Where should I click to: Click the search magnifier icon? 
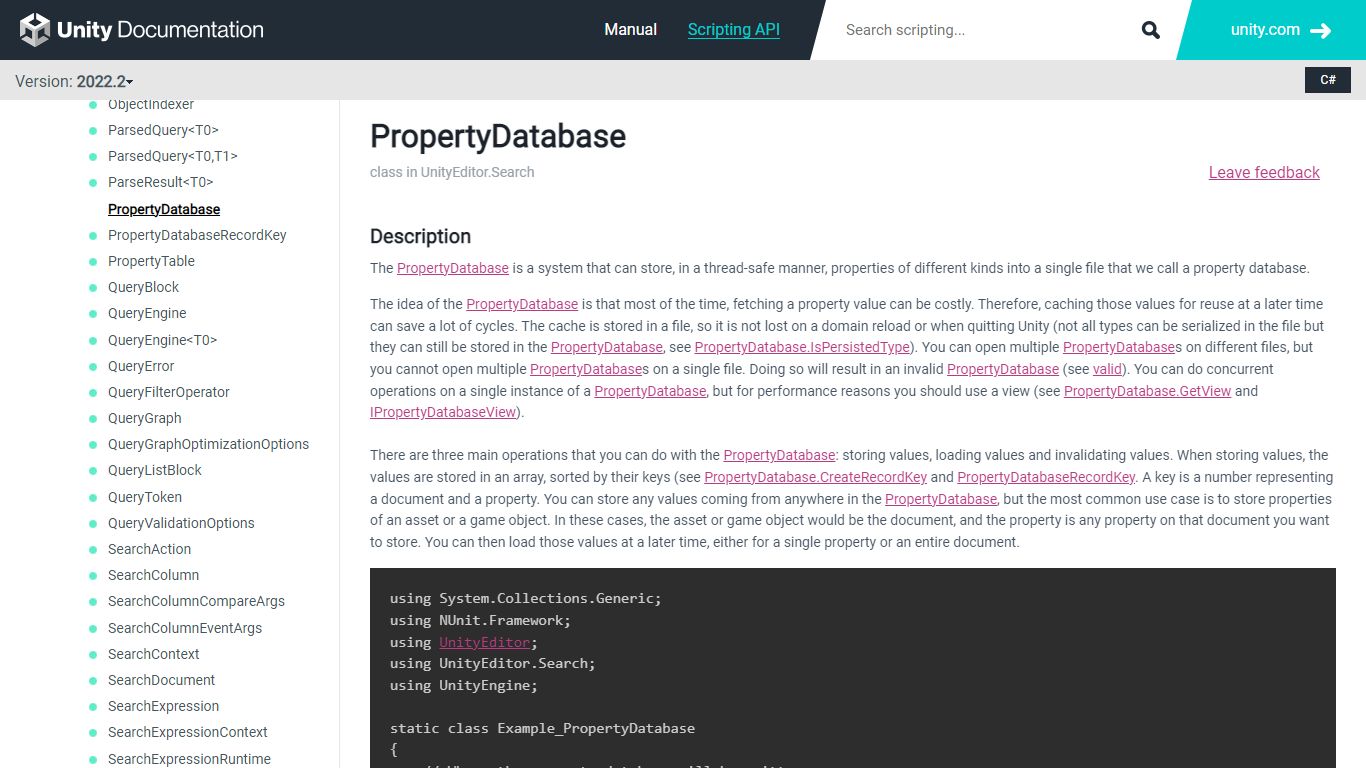[1151, 30]
